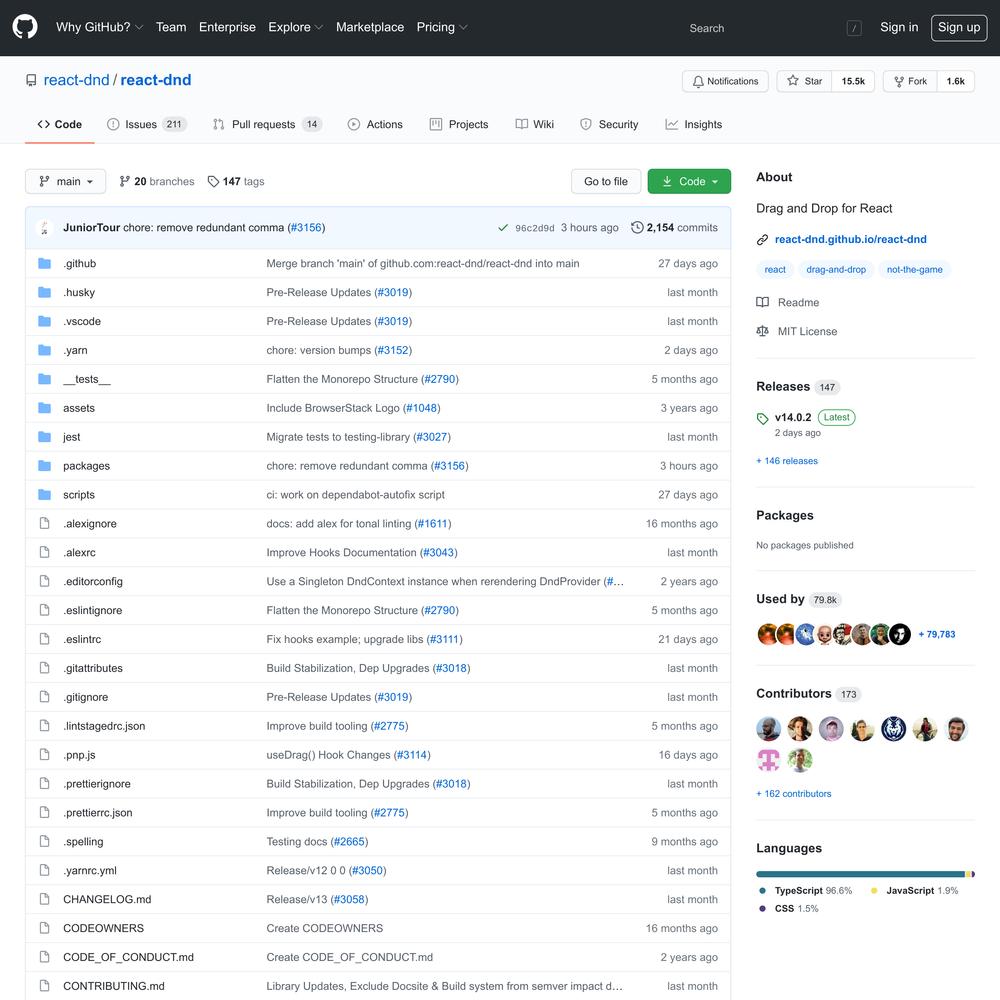The height and width of the screenshot is (1000, 1000).
Task: Open the CONTRIBUTING.md file
Action: [114, 987]
